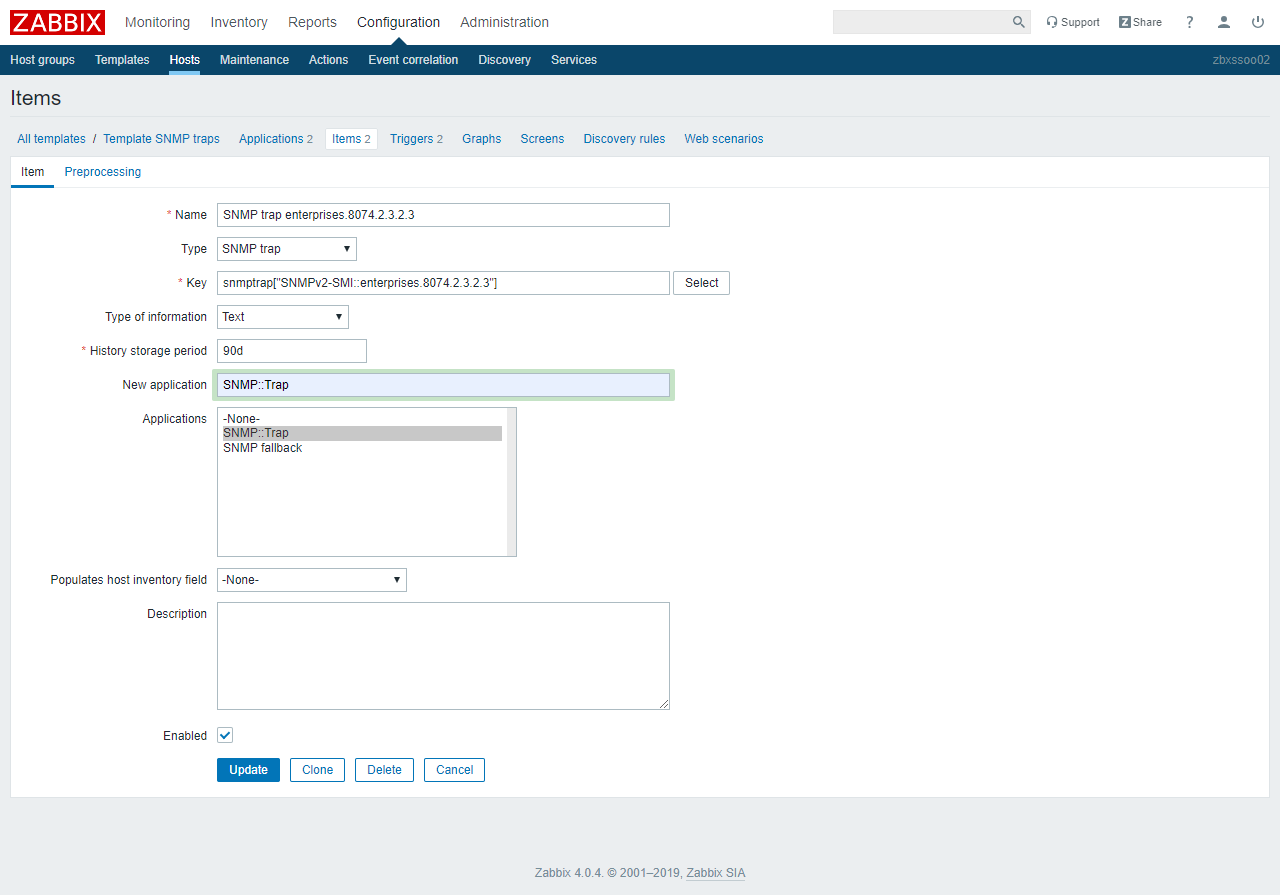The width and height of the screenshot is (1280, 895).
Task: Open the Administration menu
Action: 504,22
